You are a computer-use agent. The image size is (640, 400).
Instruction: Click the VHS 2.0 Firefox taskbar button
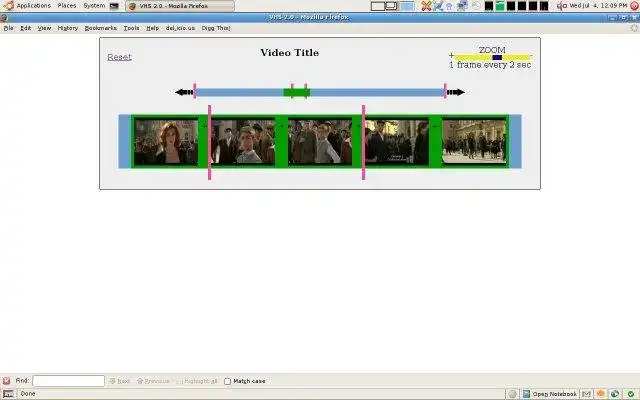(x=180, y=6)
